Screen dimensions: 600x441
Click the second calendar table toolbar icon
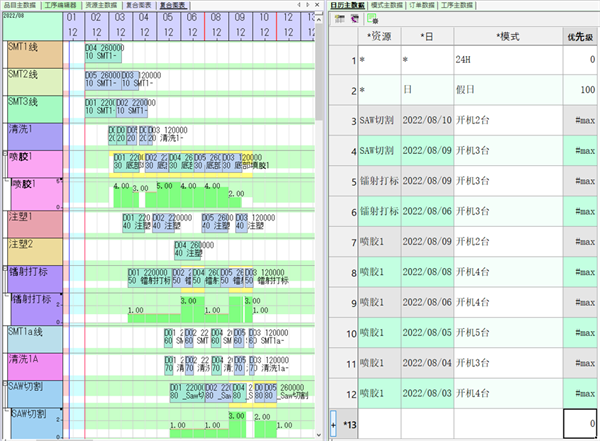[354, 19]
